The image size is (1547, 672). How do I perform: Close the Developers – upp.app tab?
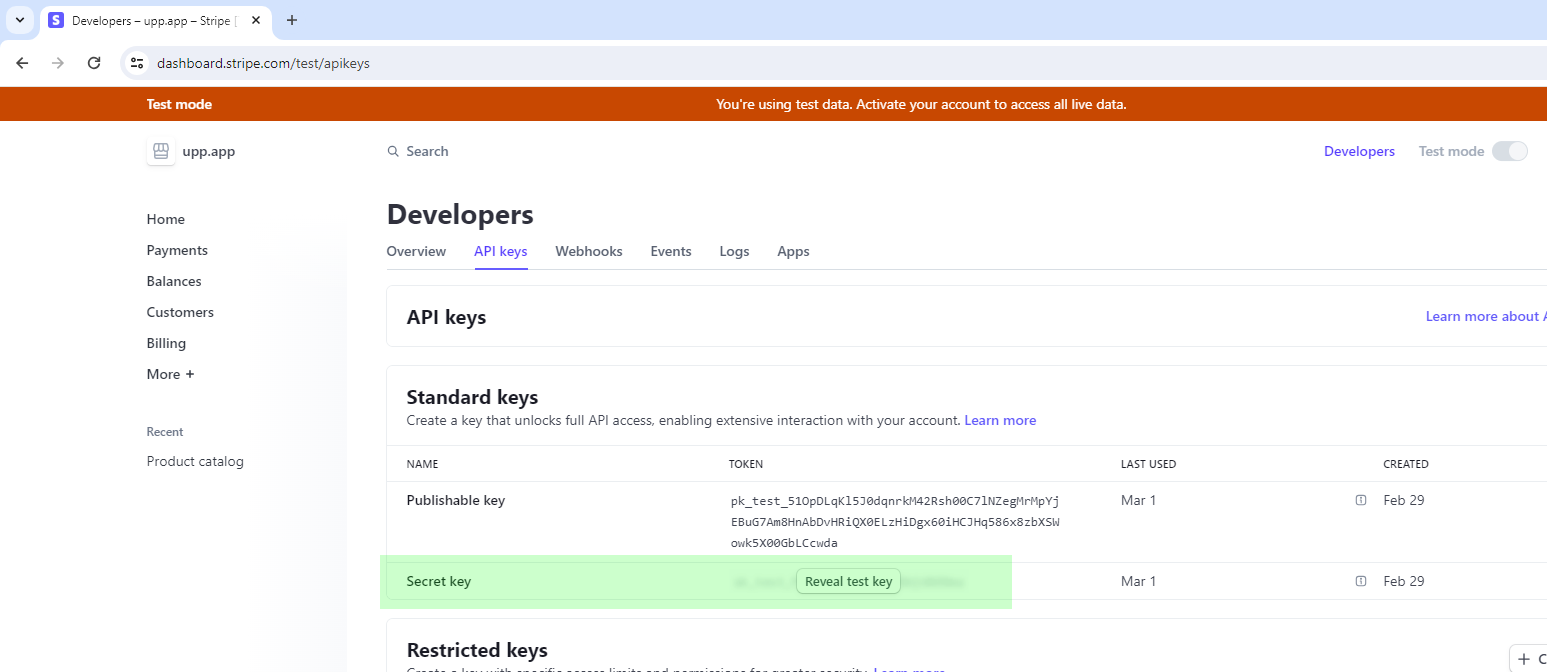[x=256, y=20]
